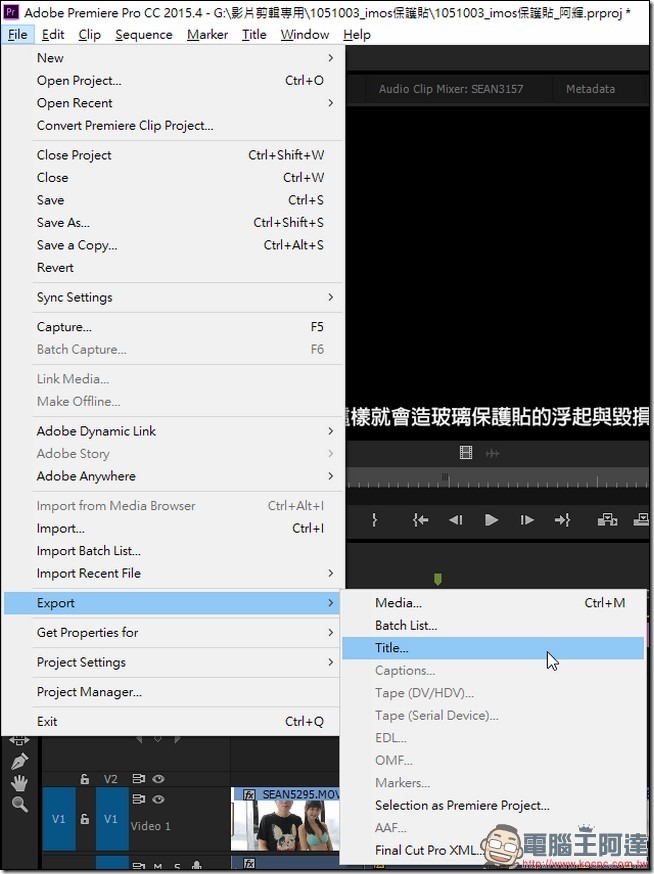Choose Batch List... in Export submenu
This screenshot has width=654, height=874.
493,625
